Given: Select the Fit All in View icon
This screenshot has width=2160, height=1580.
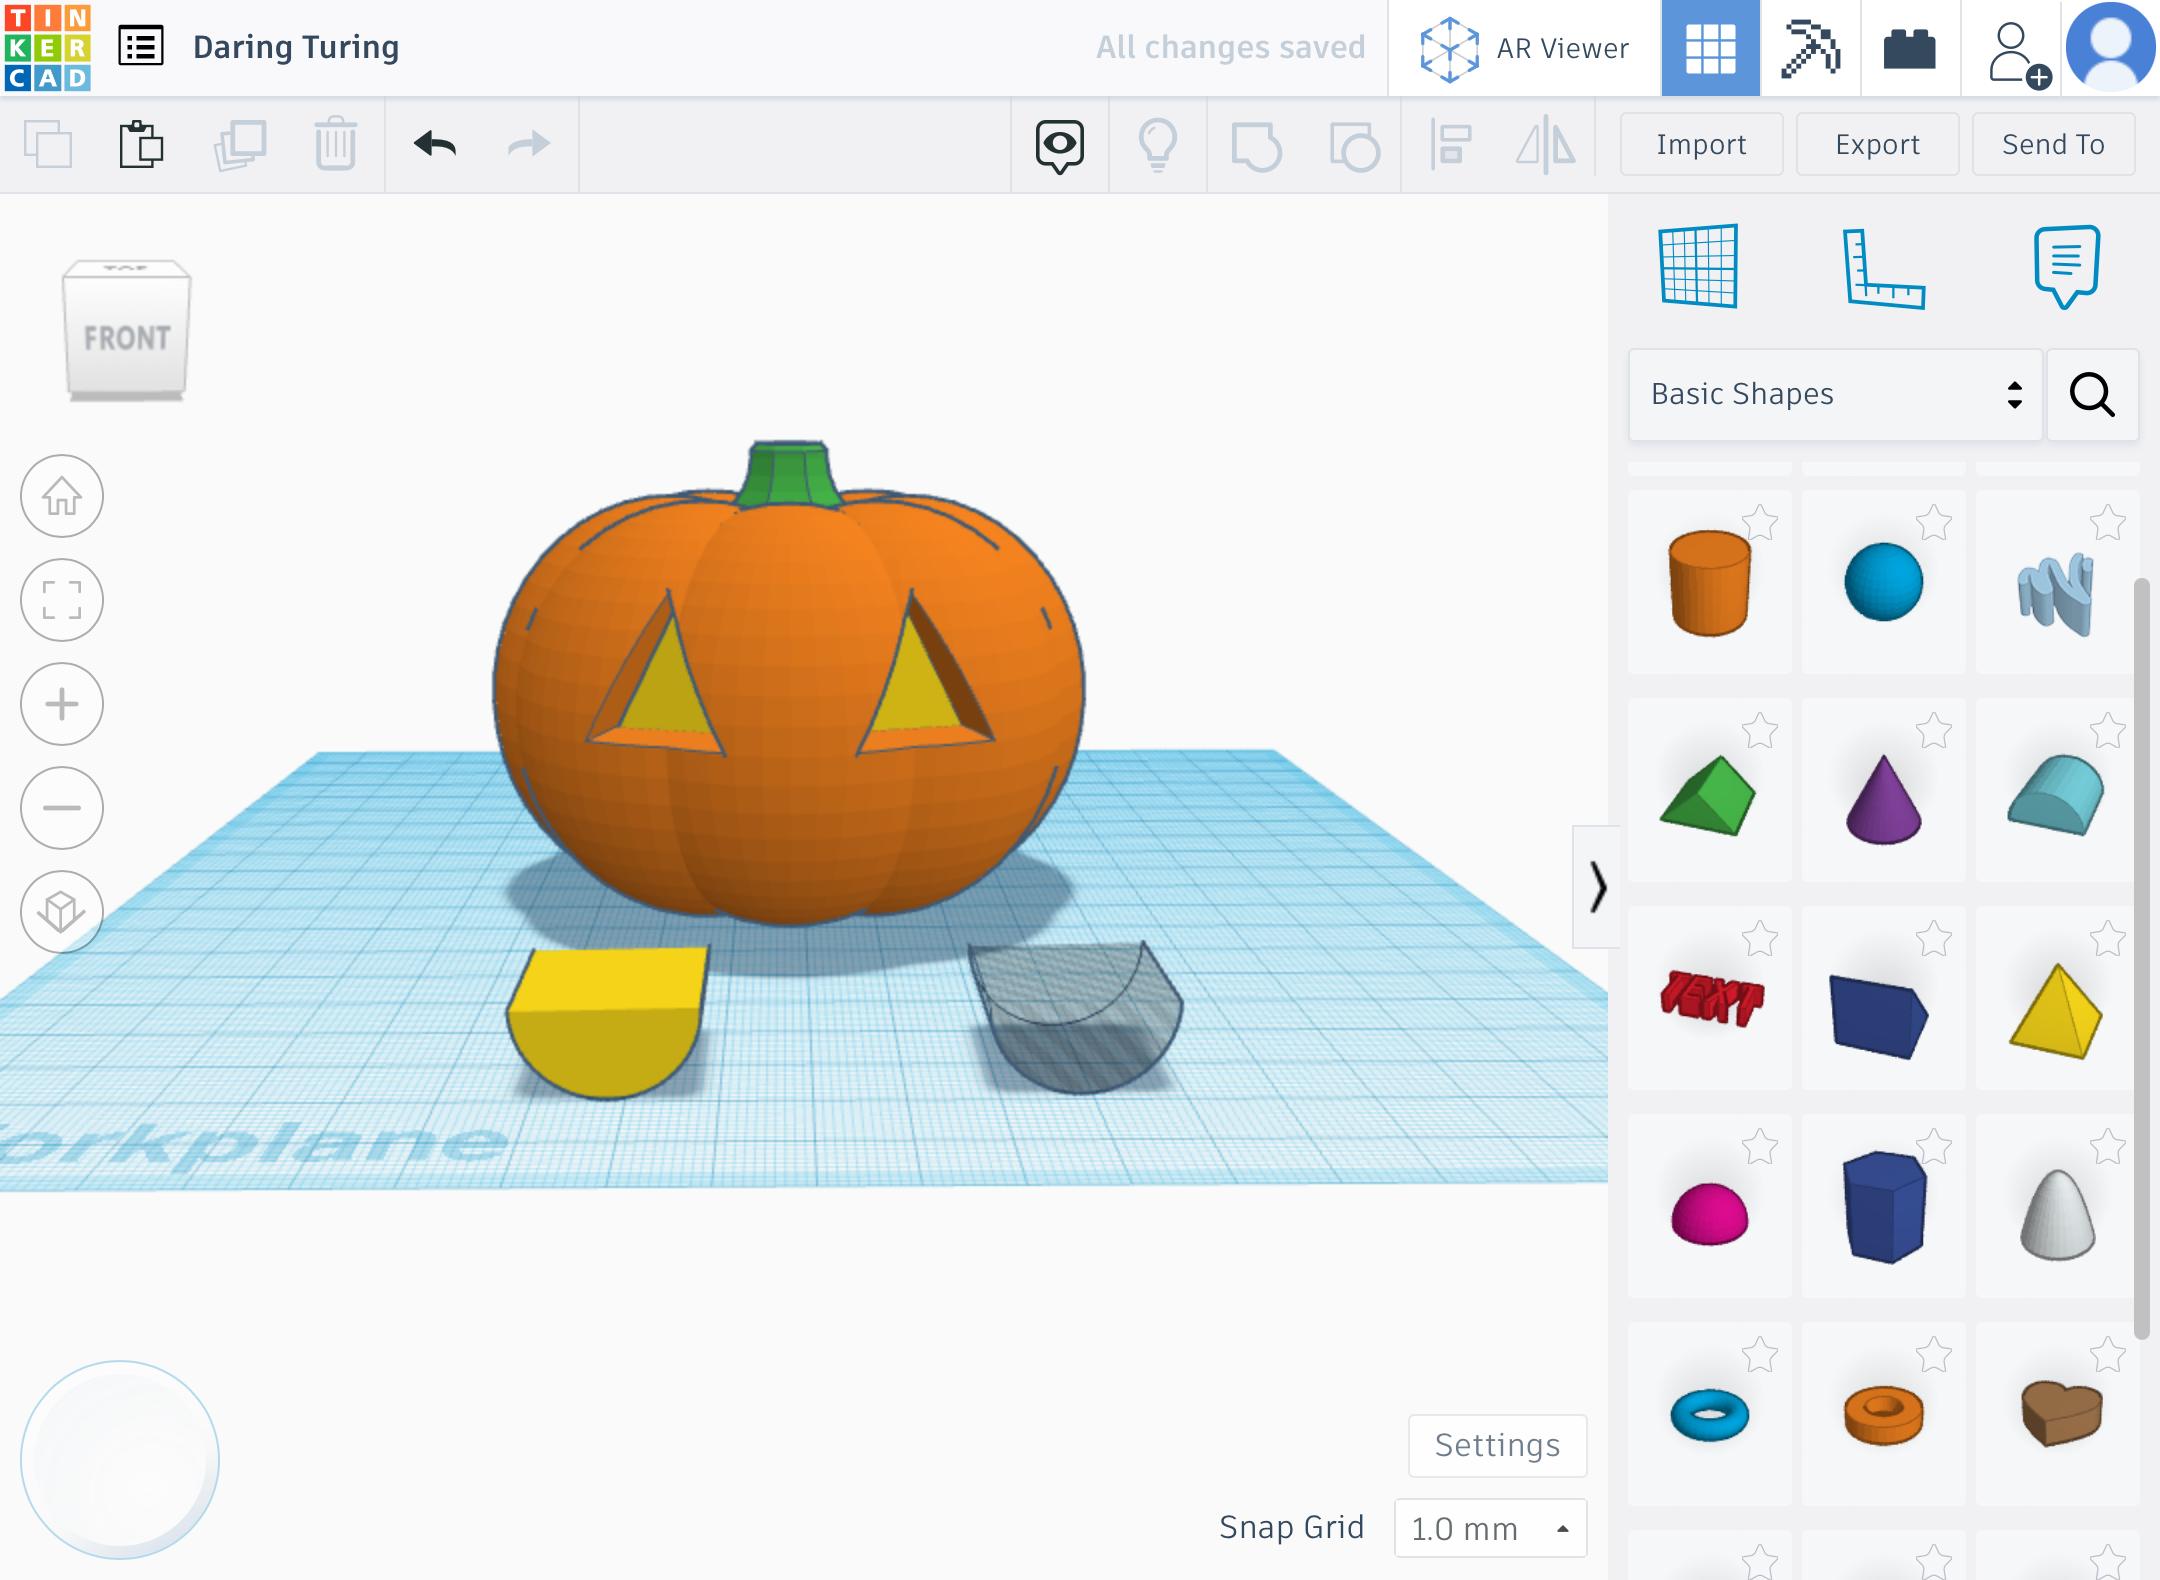Looking at the screenshot, I should point(62,599).
